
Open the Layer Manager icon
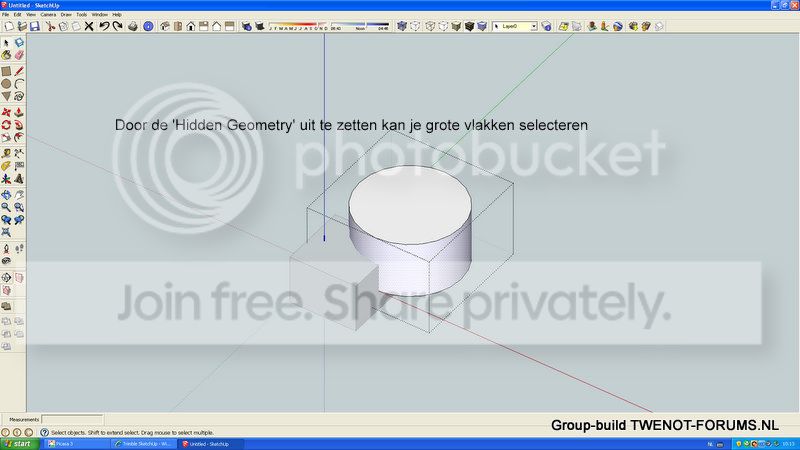click(x=546, y=26)
